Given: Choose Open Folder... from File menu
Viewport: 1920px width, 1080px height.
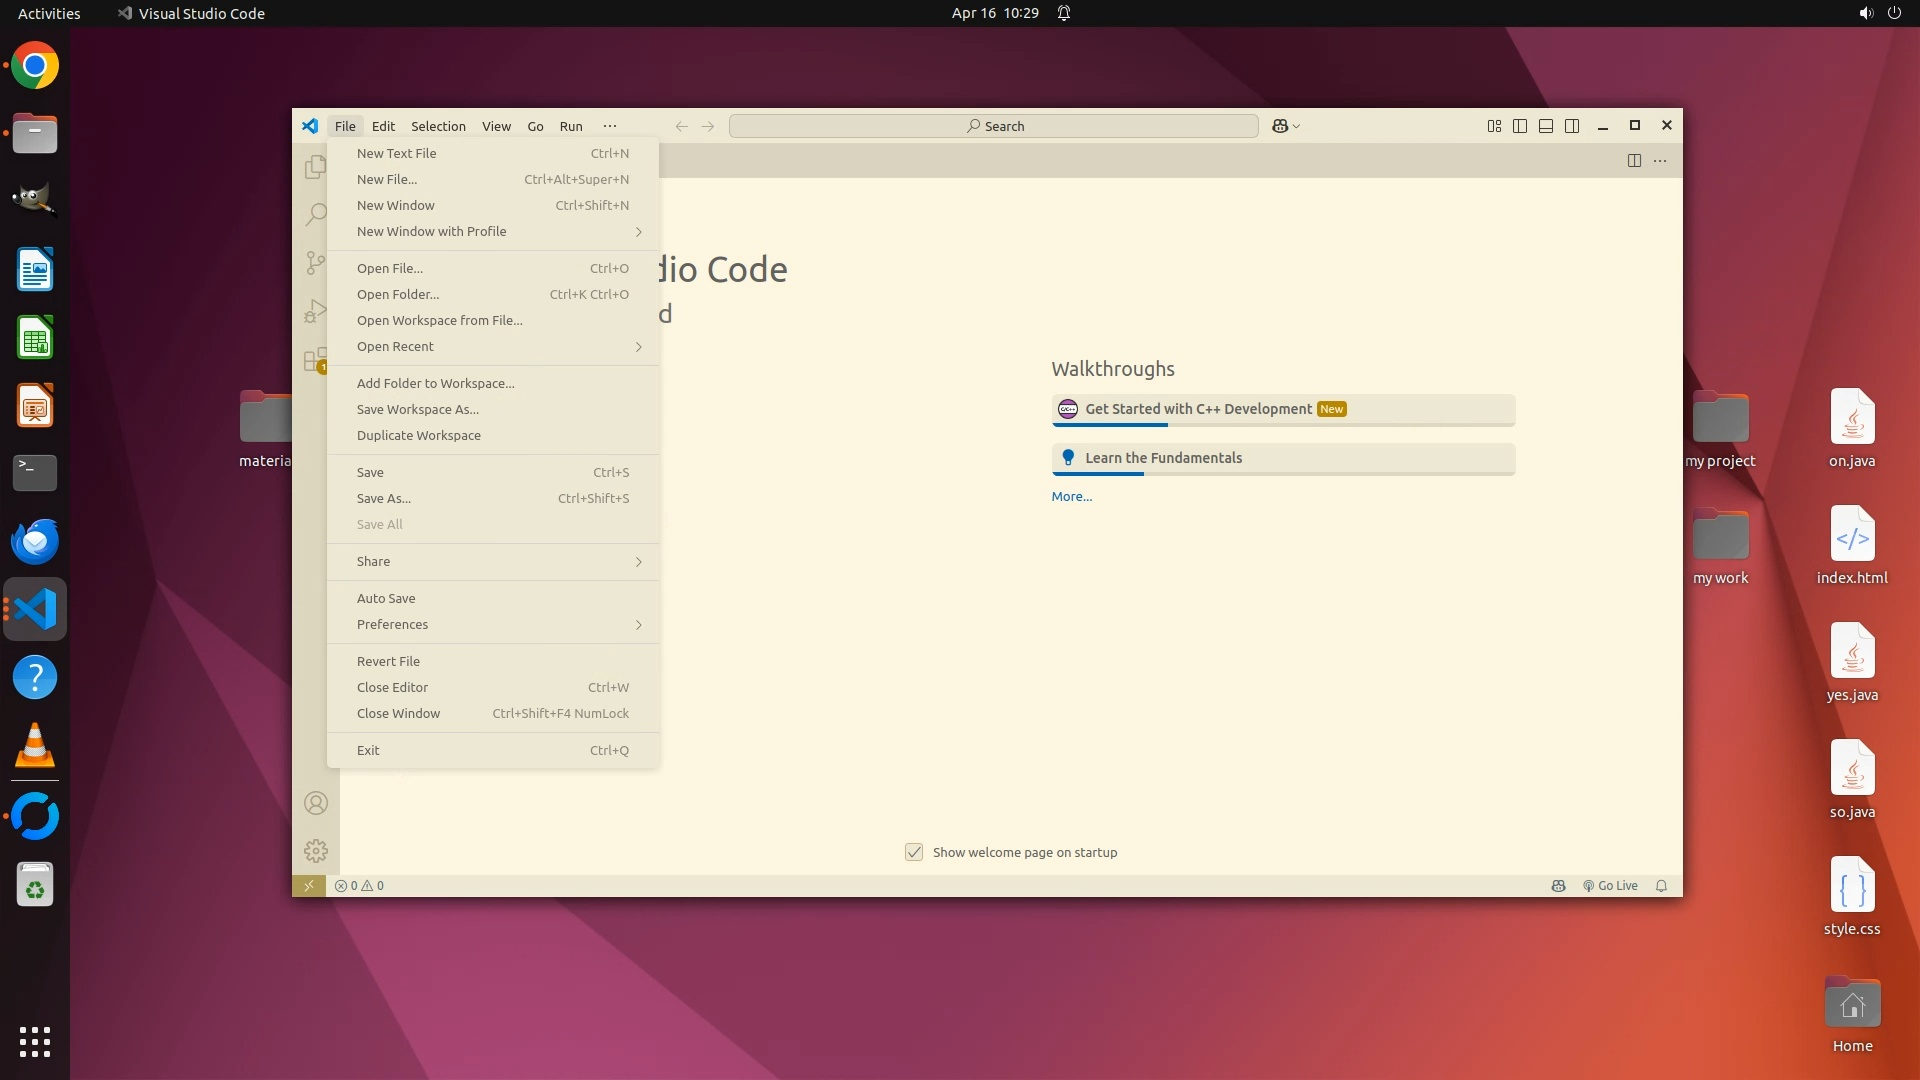Looking at the screenshot, I should pyautogui.click(x=398, y=295).
